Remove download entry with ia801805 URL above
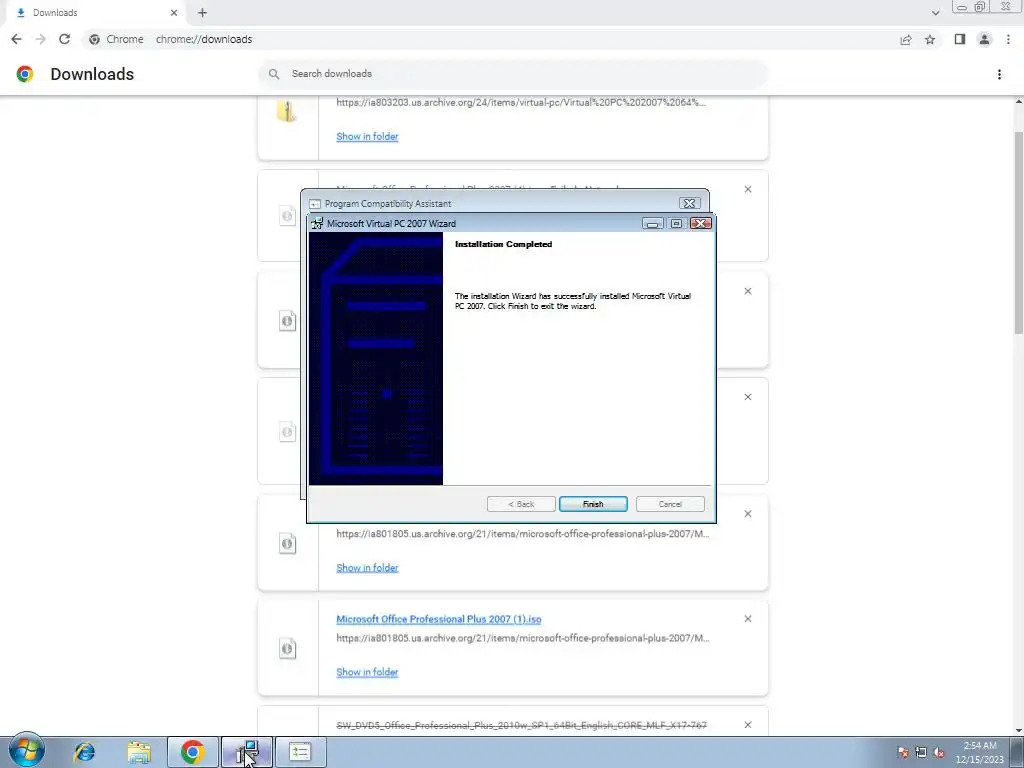Viewport: 1024px width, 768px height. 748,513
